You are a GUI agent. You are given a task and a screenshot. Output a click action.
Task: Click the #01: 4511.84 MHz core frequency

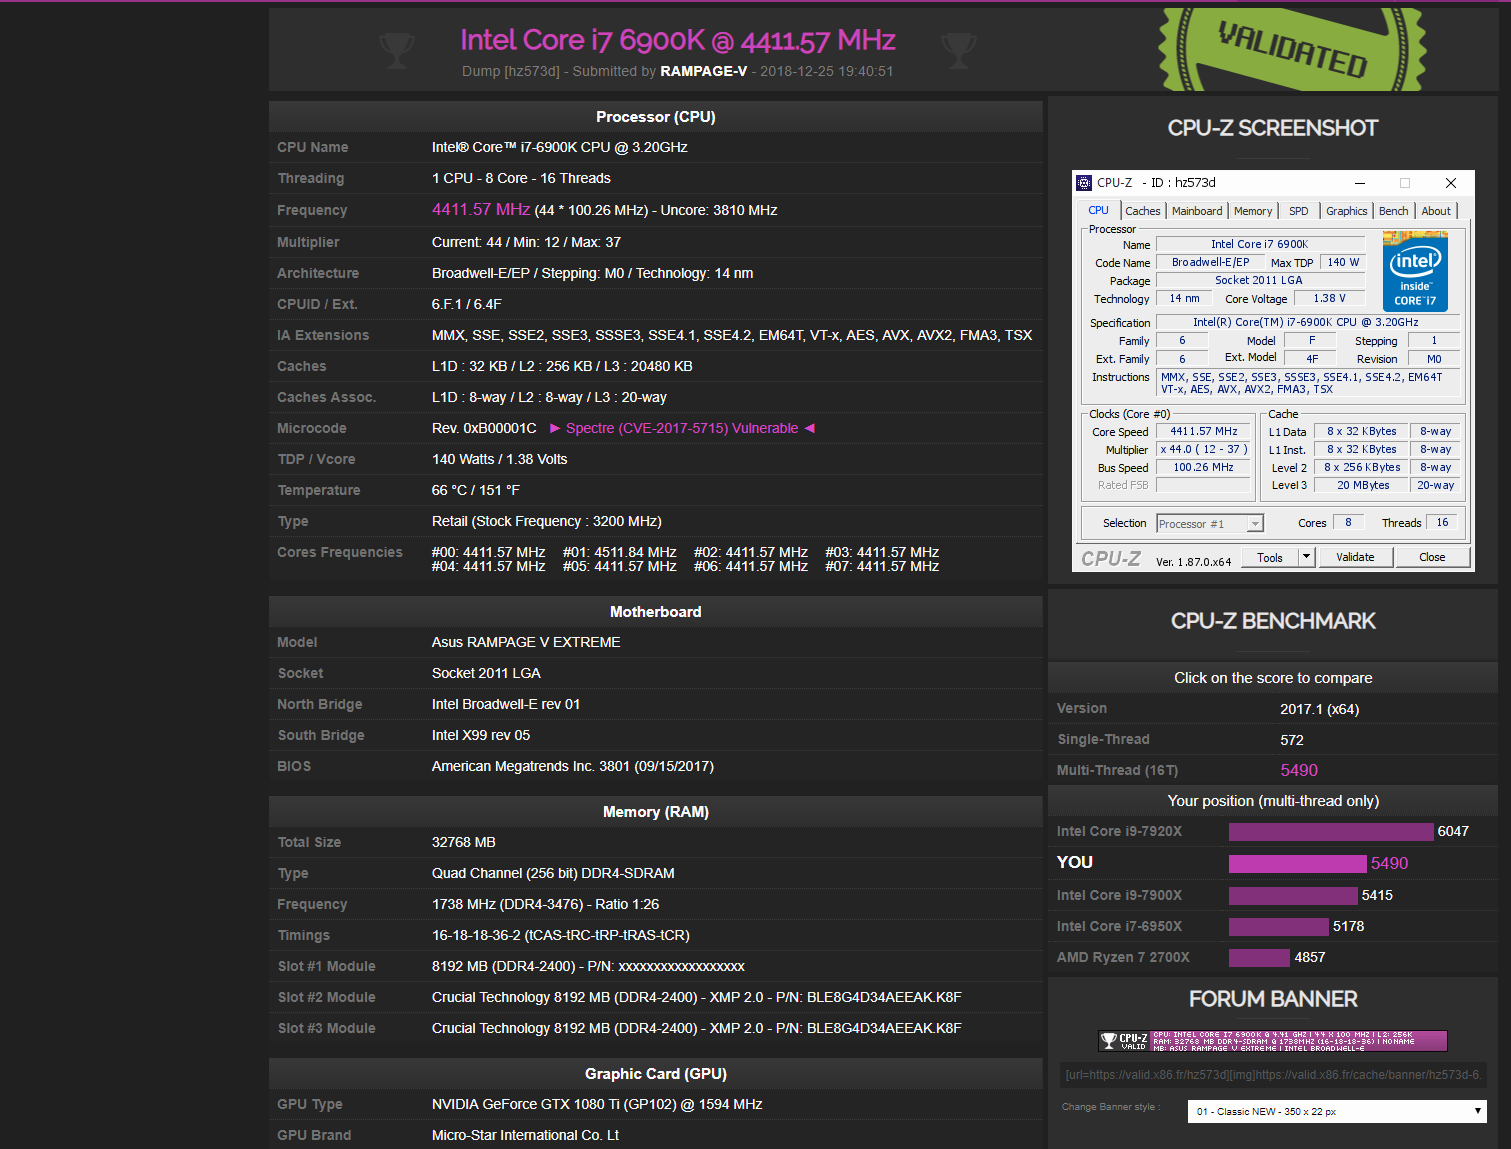pyautogui.click(x=620, y=552)
